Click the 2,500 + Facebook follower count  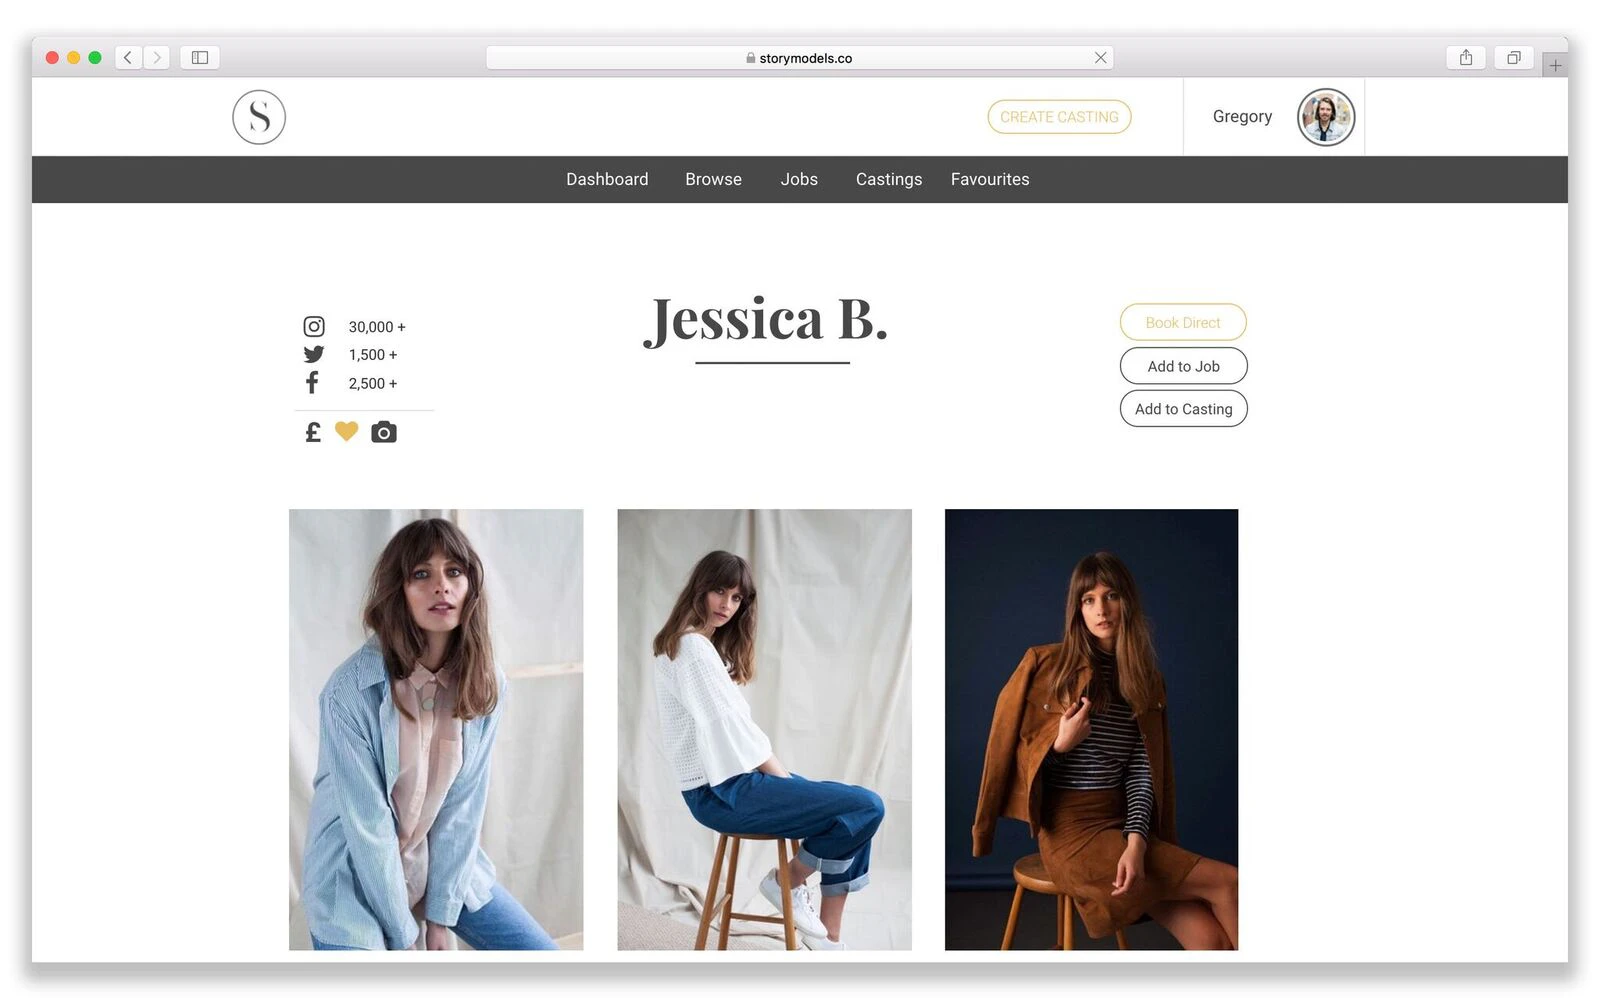click(x=373, y=384)
